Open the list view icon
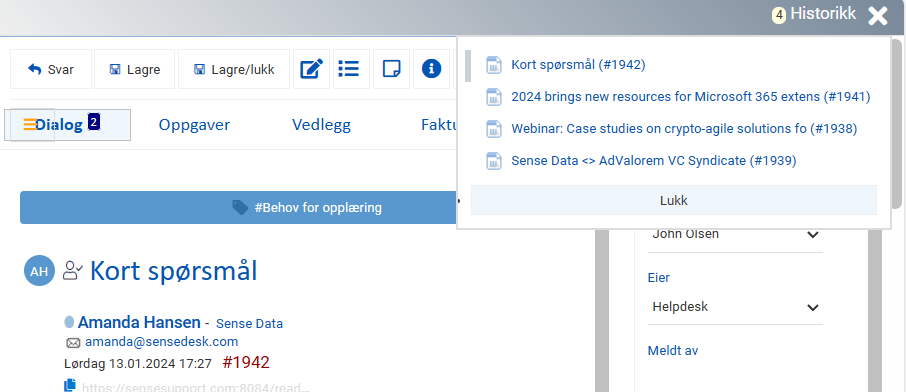This screenshot has height=392, width=906. (x=348, y=69)
